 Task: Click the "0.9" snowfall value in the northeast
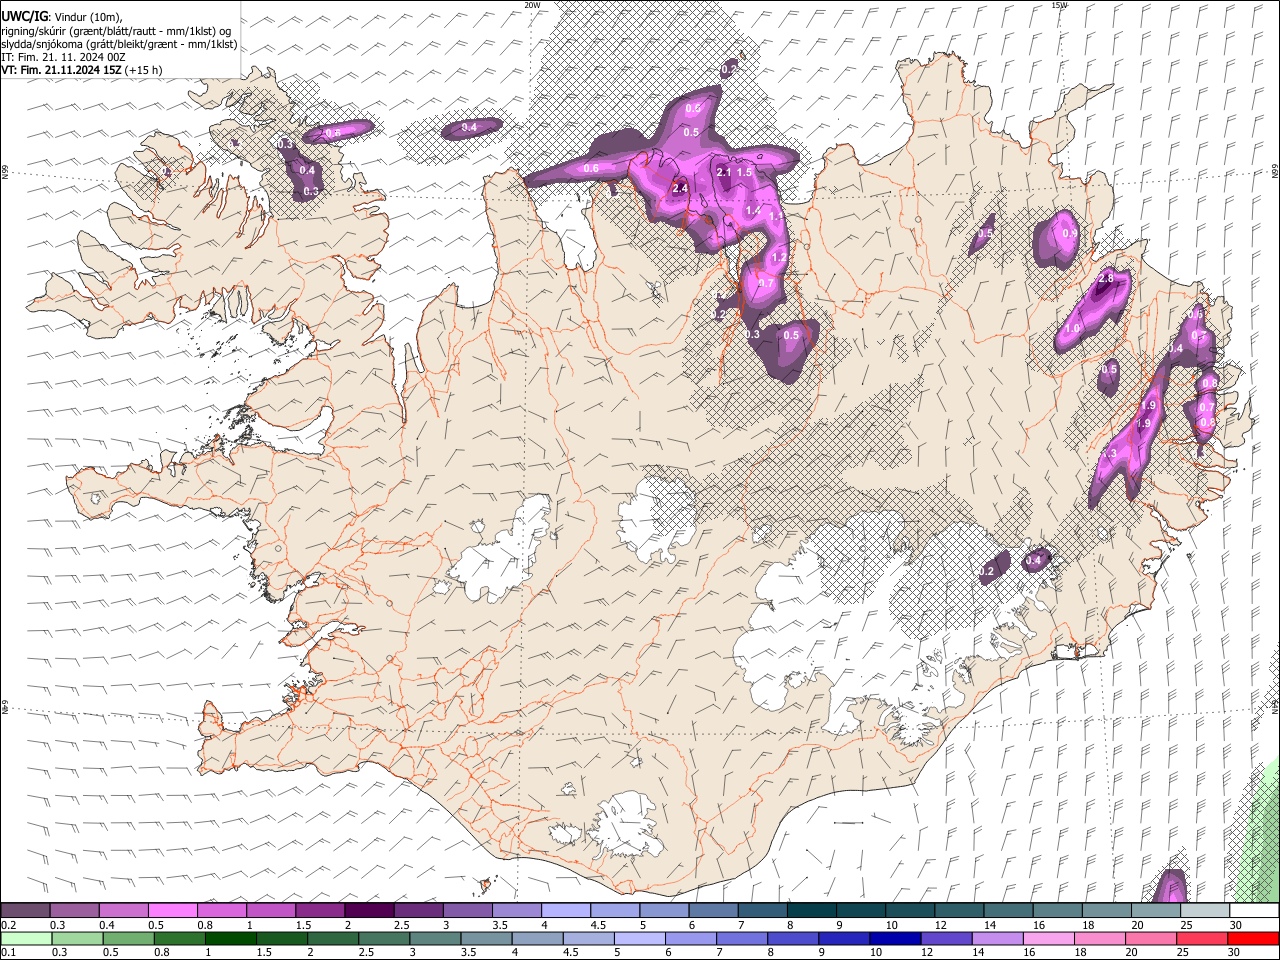[x=1070, y=234]
